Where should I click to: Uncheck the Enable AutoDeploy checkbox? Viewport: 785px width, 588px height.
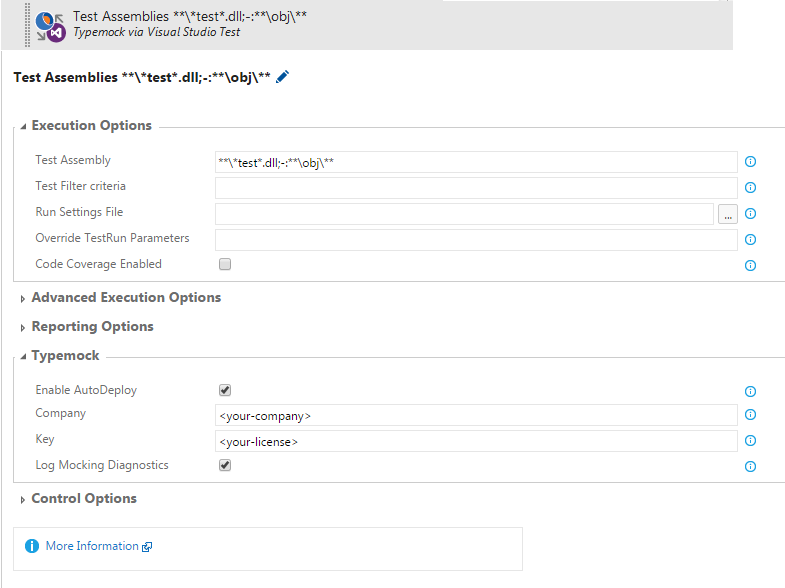(x=225, y=390)
